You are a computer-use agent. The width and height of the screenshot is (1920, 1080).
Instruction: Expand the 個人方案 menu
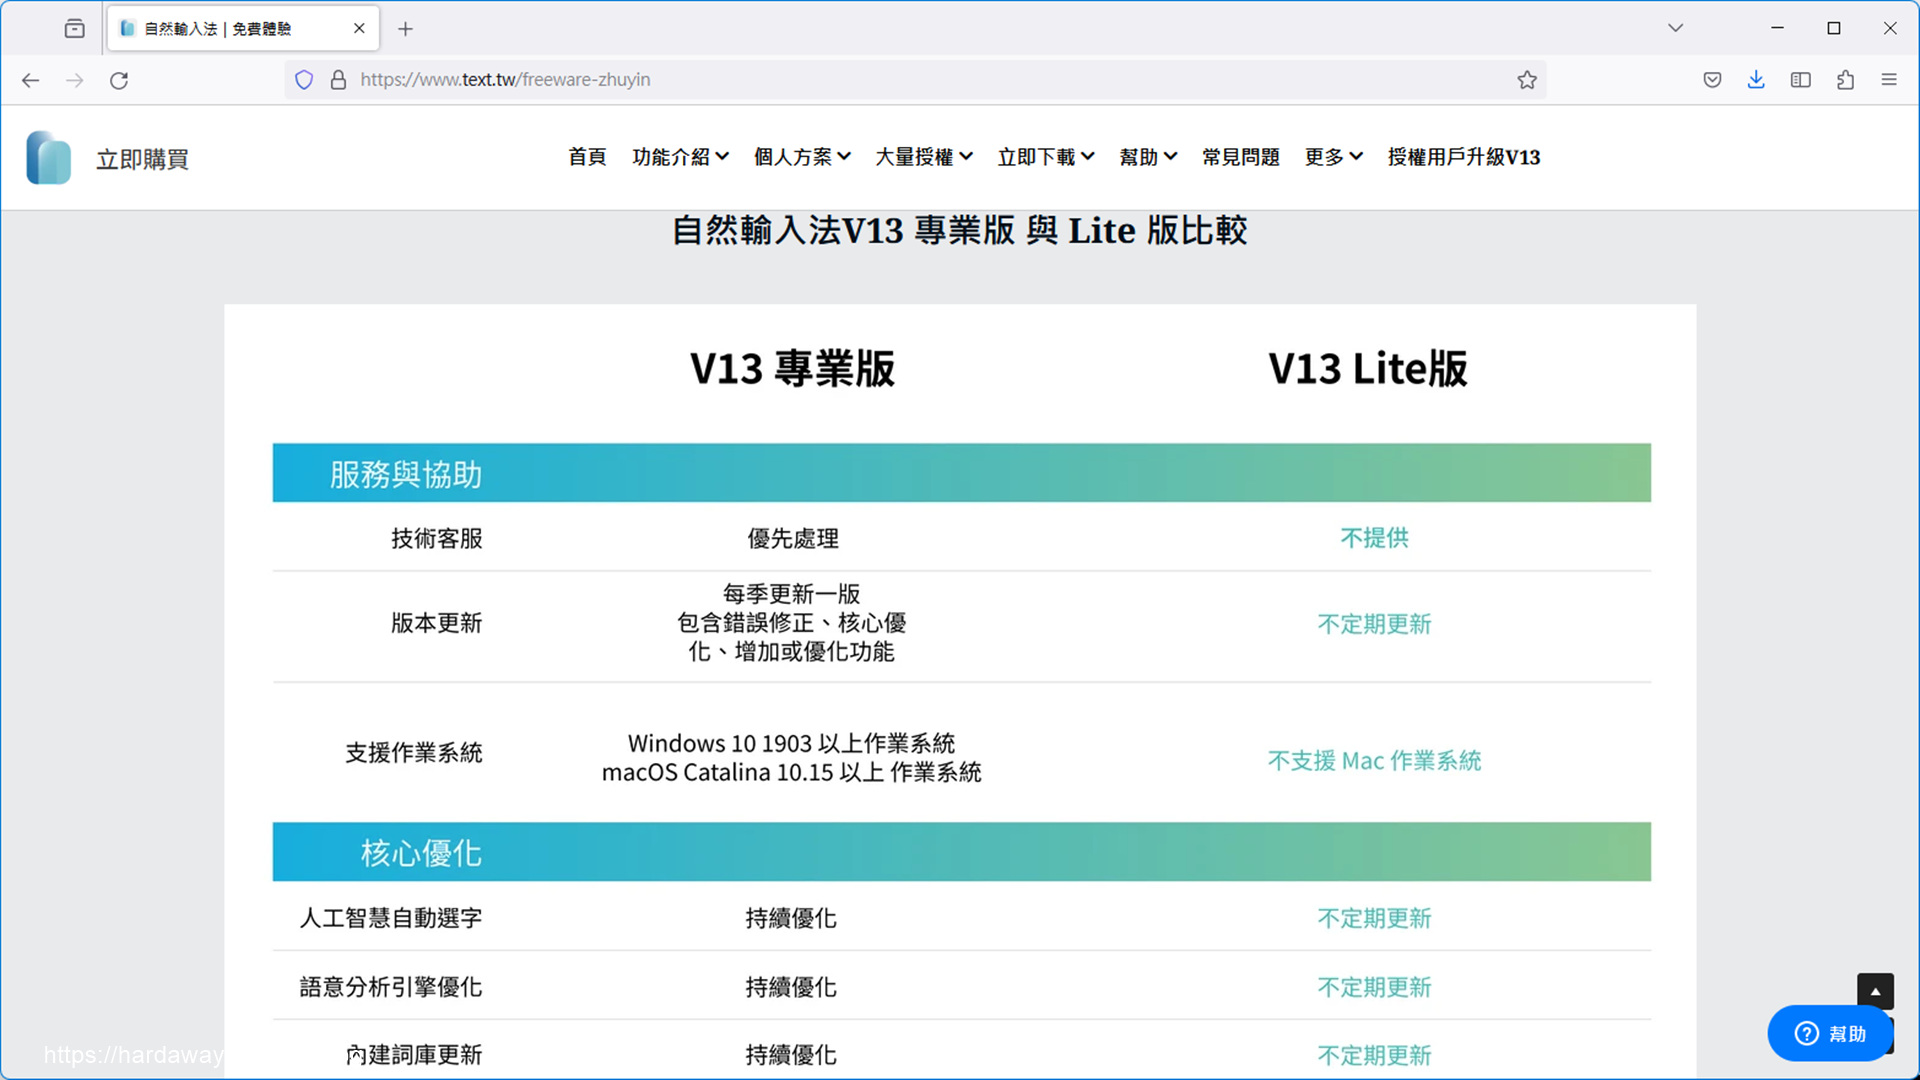(802, 157)
